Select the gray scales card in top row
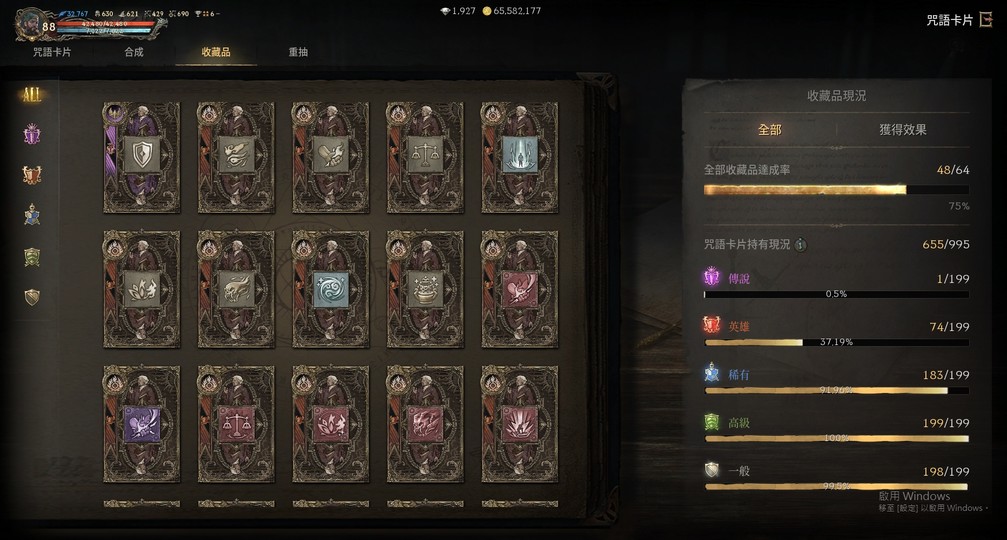The height and width of the screenshot is (540, 1007). 425,157
